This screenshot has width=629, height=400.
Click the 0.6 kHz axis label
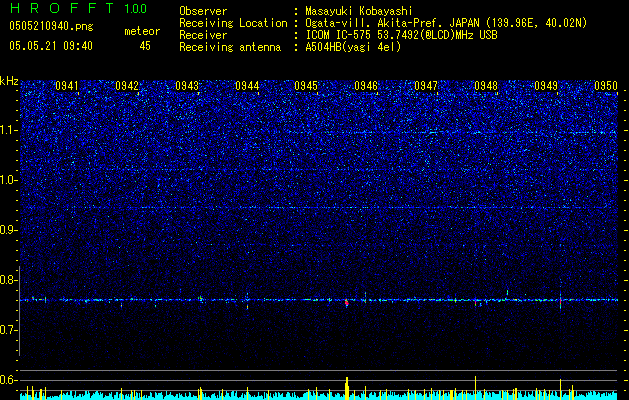9,380
